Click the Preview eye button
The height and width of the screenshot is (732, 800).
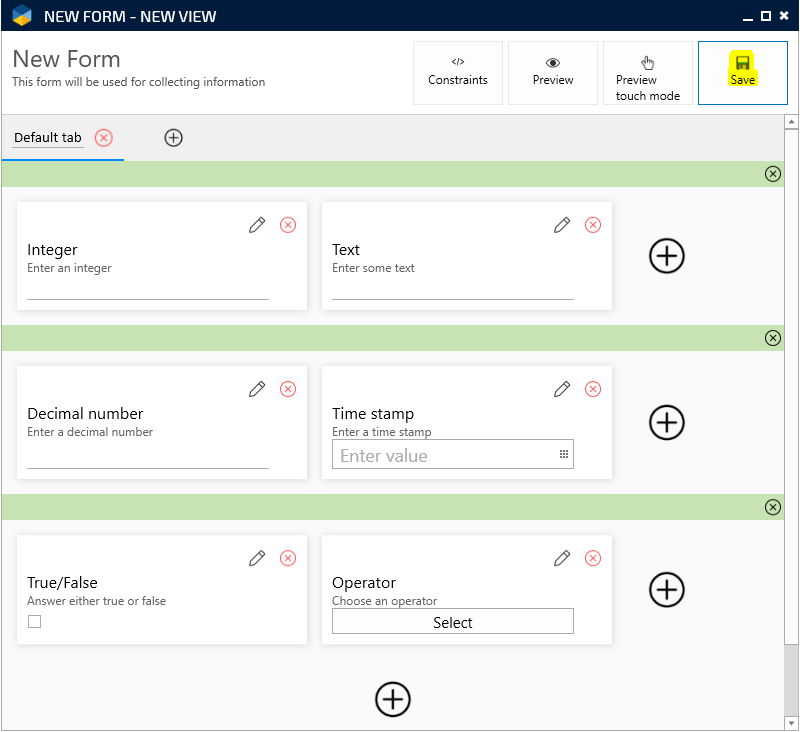click(x=552, y=72)
